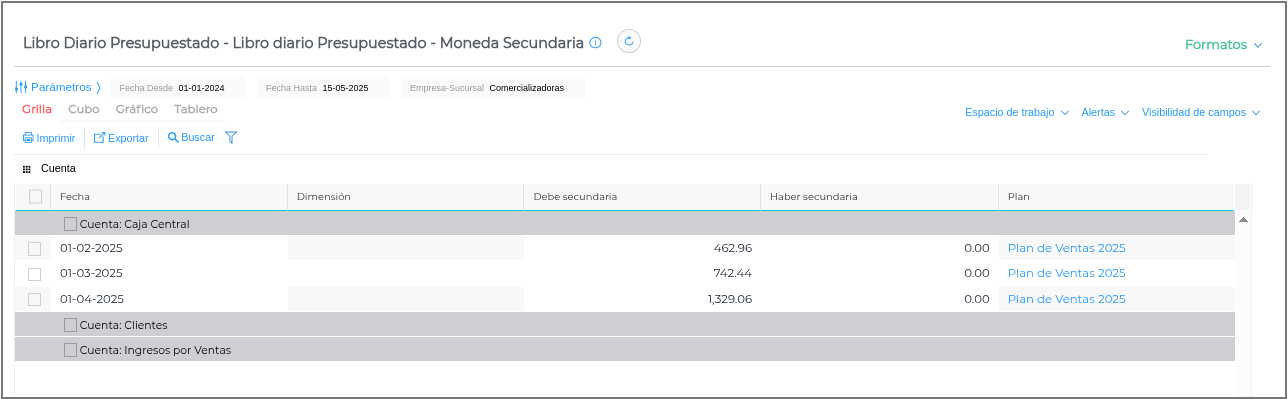Screen dimensions: 1288x399
Task: Click the Fecha Desde date field
Action: click(x=178, y=88)
